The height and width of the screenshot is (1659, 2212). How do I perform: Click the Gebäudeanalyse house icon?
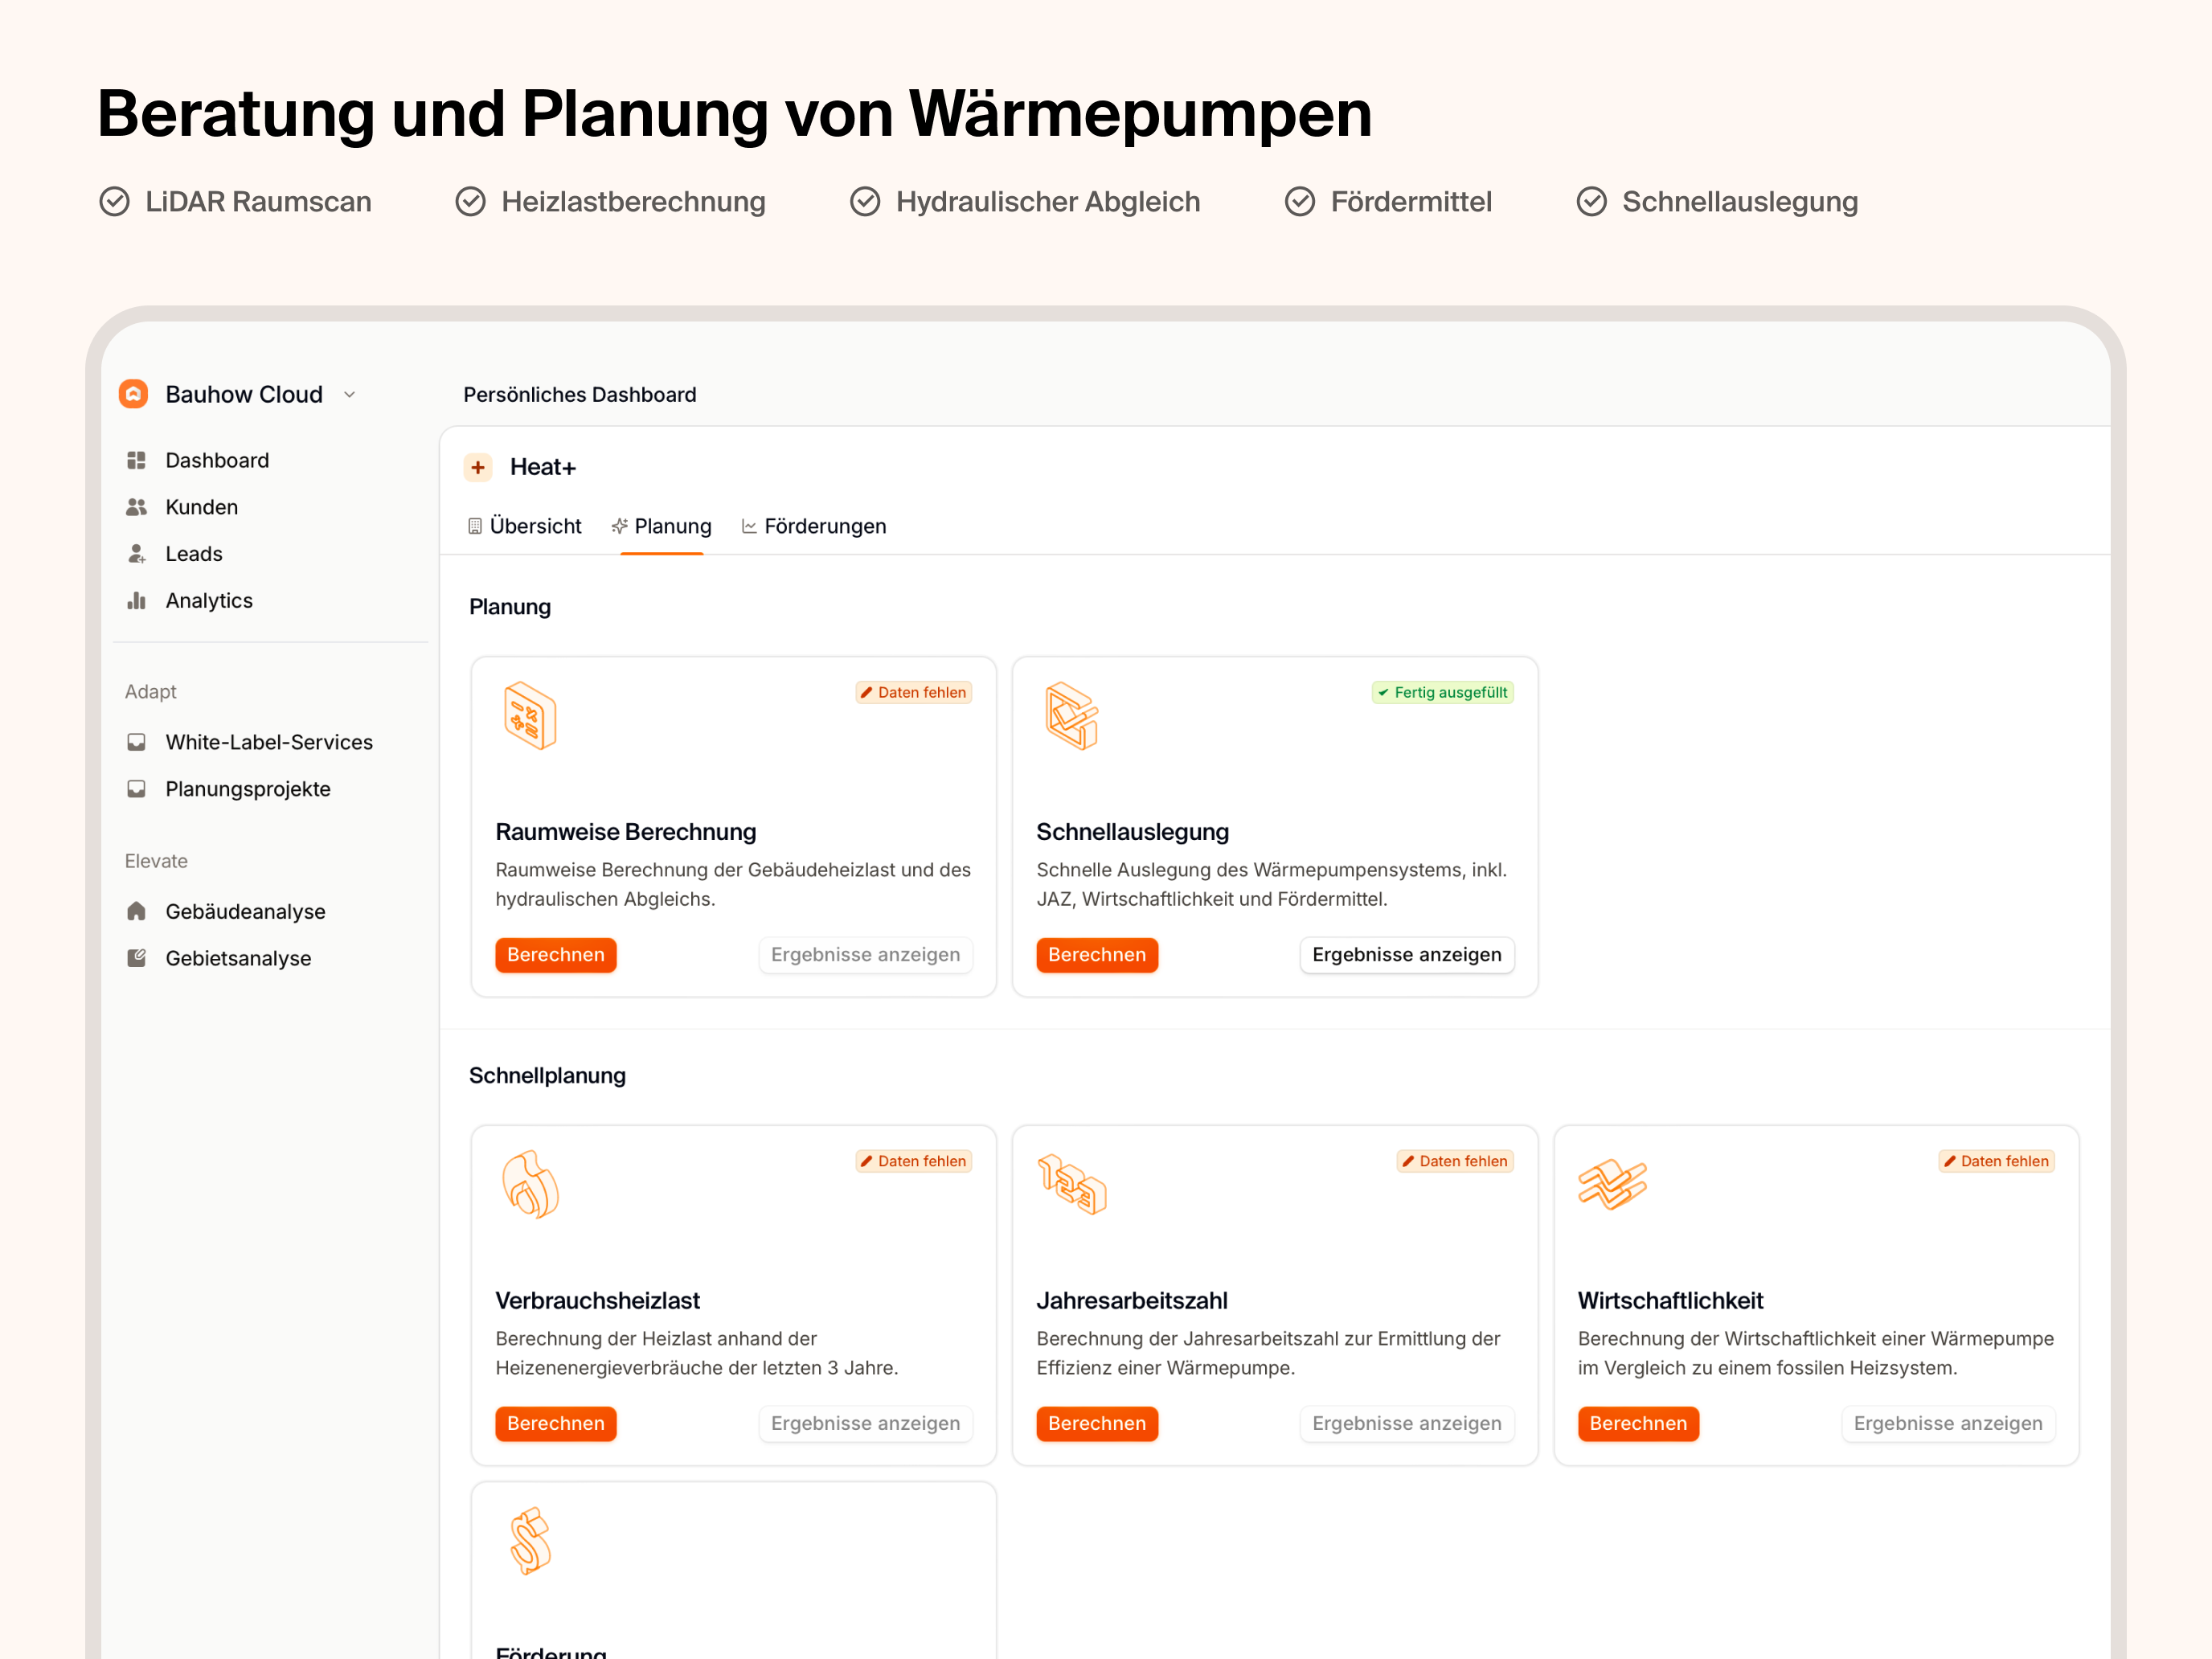(x=137, y=911)
